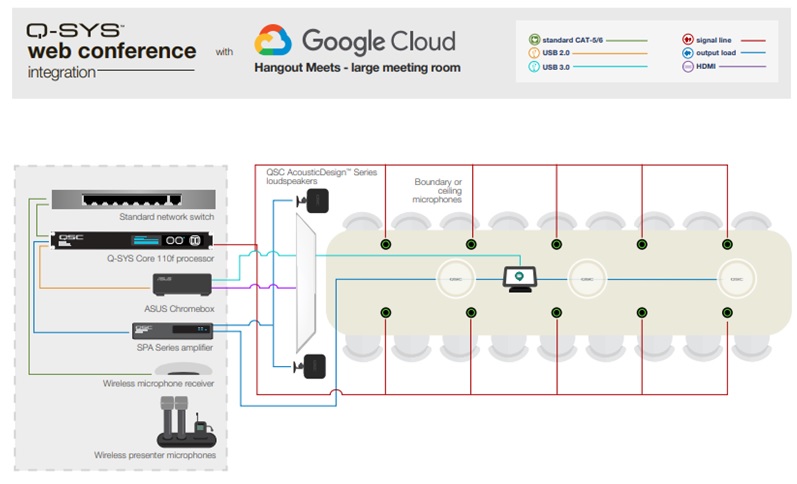Click the 'output load' legend text
Image resolution: width=797 pixels, height=484 pixels.
[x=716, y=53]
